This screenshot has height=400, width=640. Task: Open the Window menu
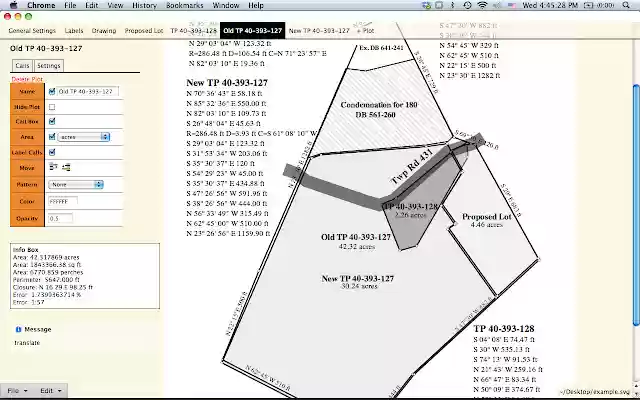click(226, 5)
